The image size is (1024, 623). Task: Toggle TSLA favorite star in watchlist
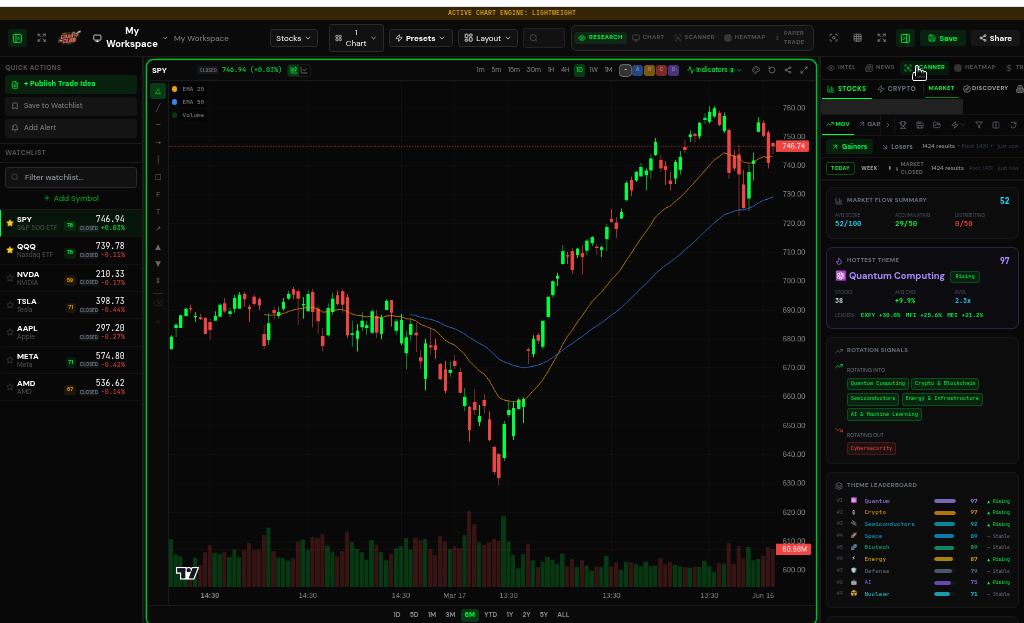click(10, 305)
